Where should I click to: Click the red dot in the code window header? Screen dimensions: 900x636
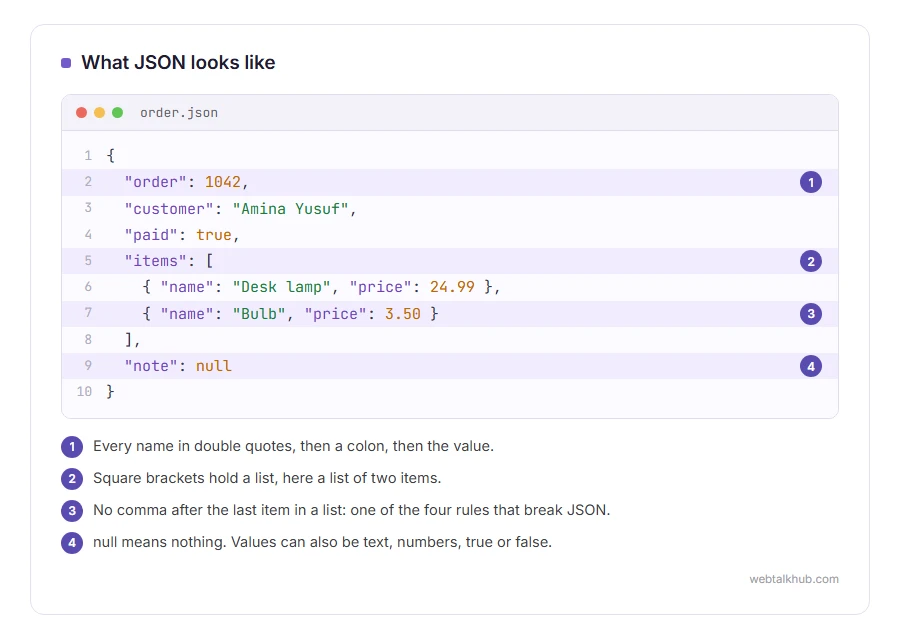82,113
